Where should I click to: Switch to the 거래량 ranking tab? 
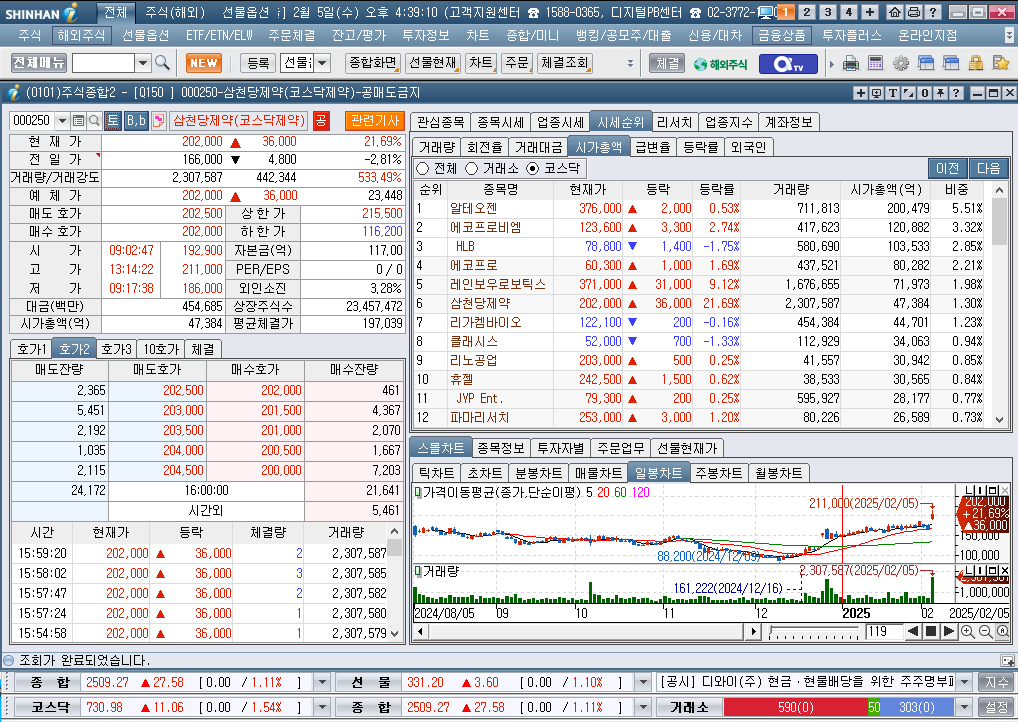437,147
